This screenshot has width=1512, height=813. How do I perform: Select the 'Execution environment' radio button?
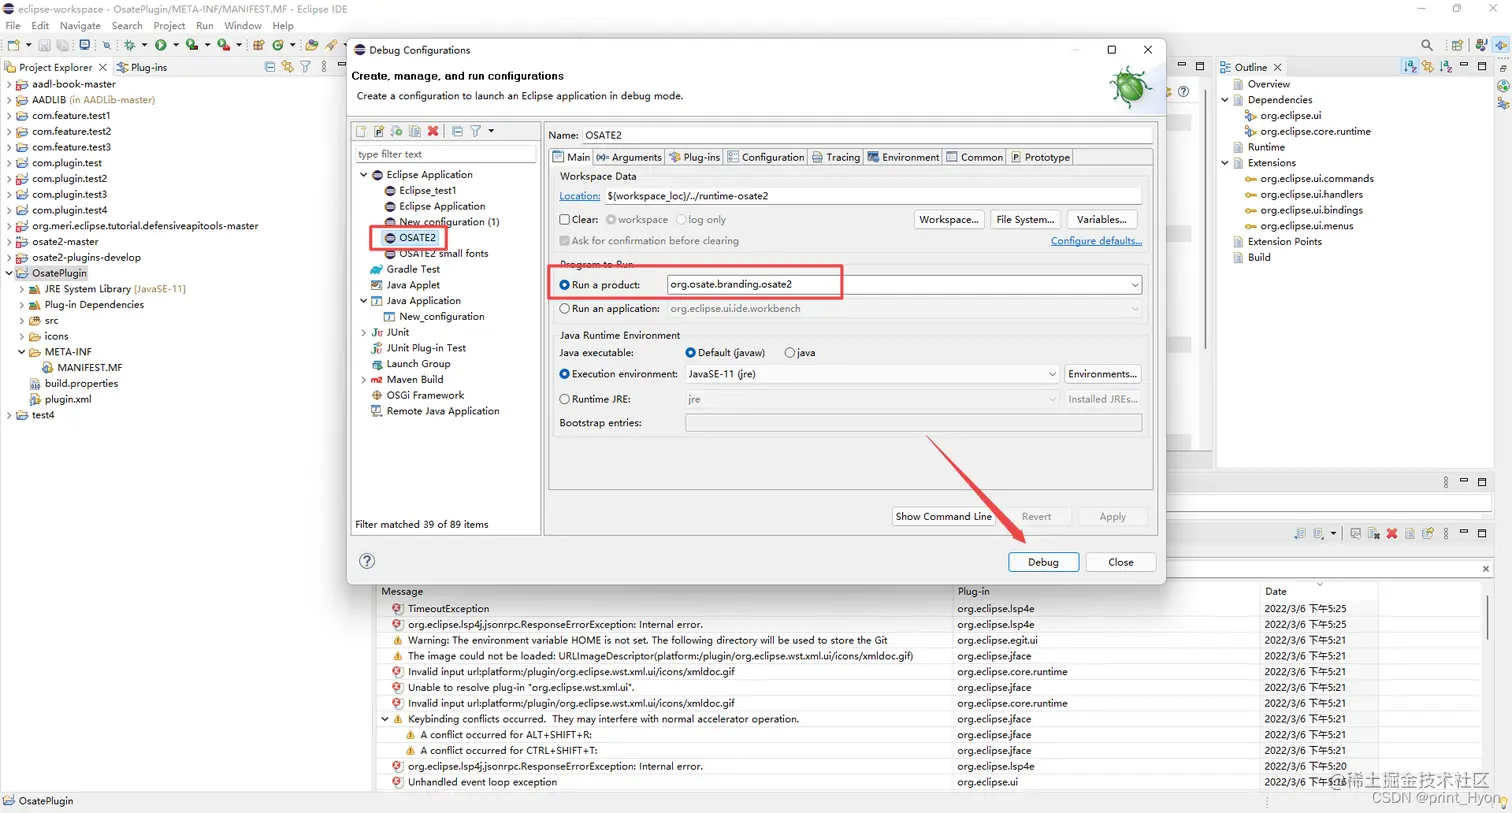coord(565,374)
